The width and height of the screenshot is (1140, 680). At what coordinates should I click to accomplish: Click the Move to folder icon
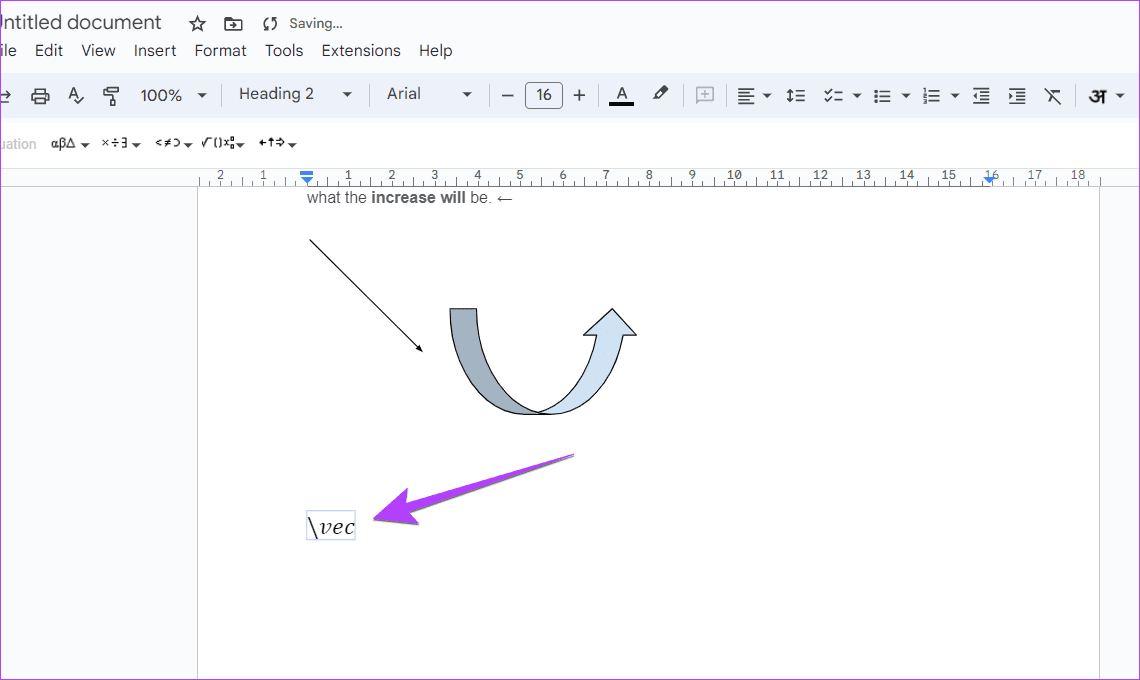coord(233,23)
